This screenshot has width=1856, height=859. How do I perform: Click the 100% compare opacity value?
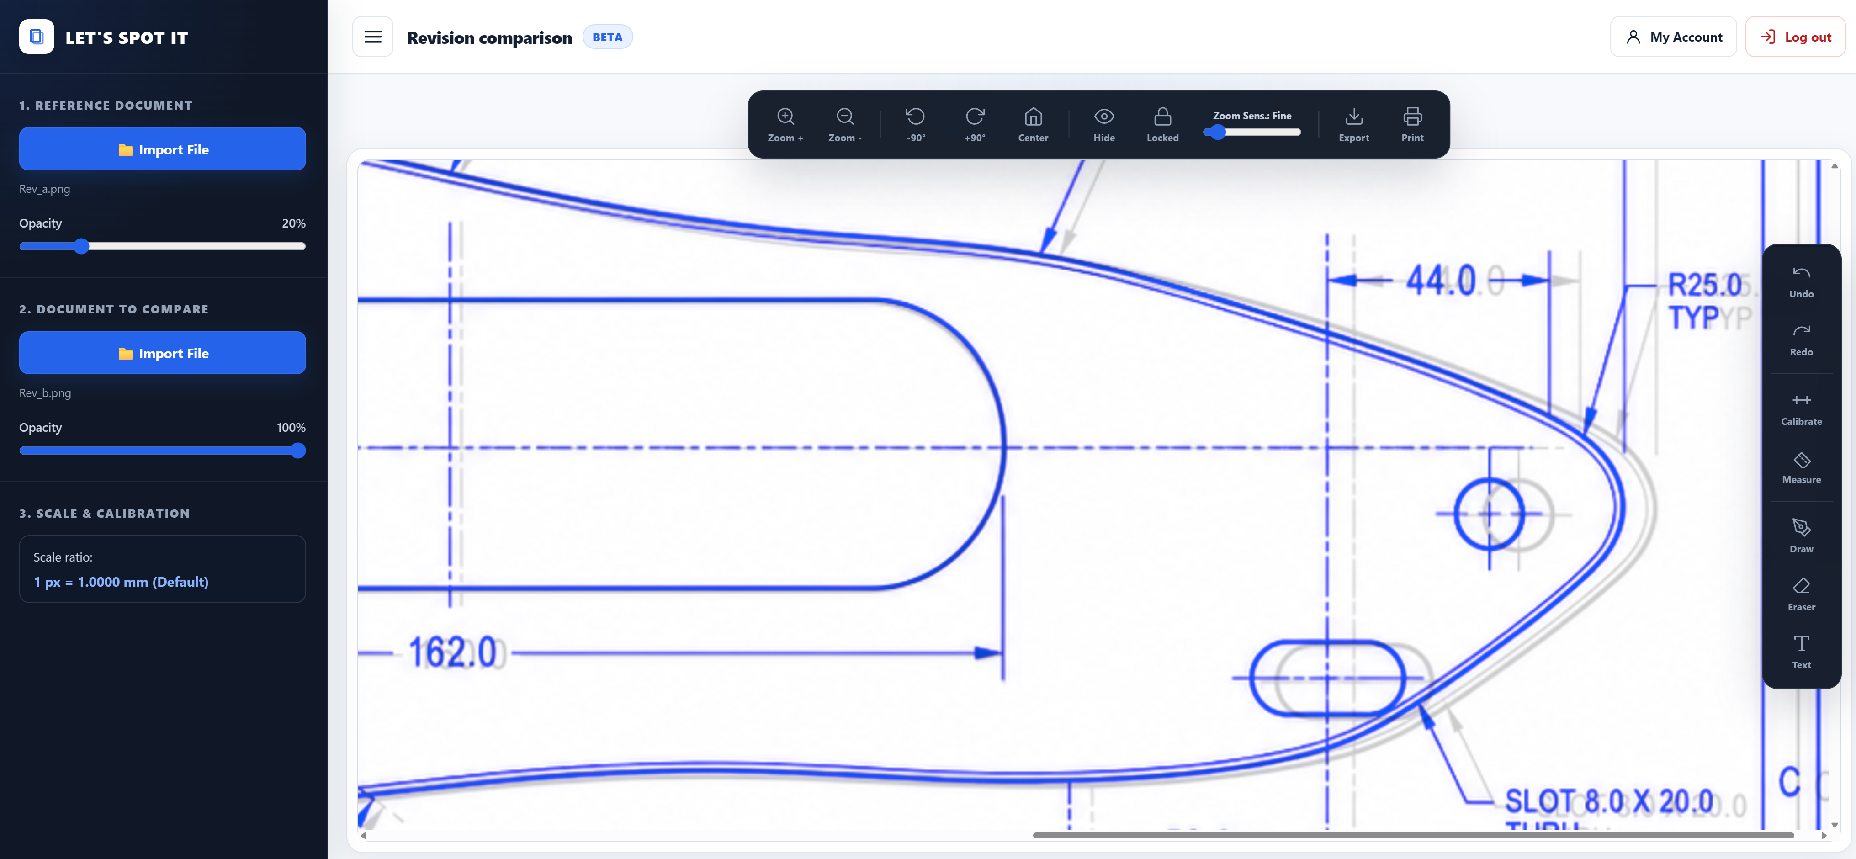coord(291,427)
